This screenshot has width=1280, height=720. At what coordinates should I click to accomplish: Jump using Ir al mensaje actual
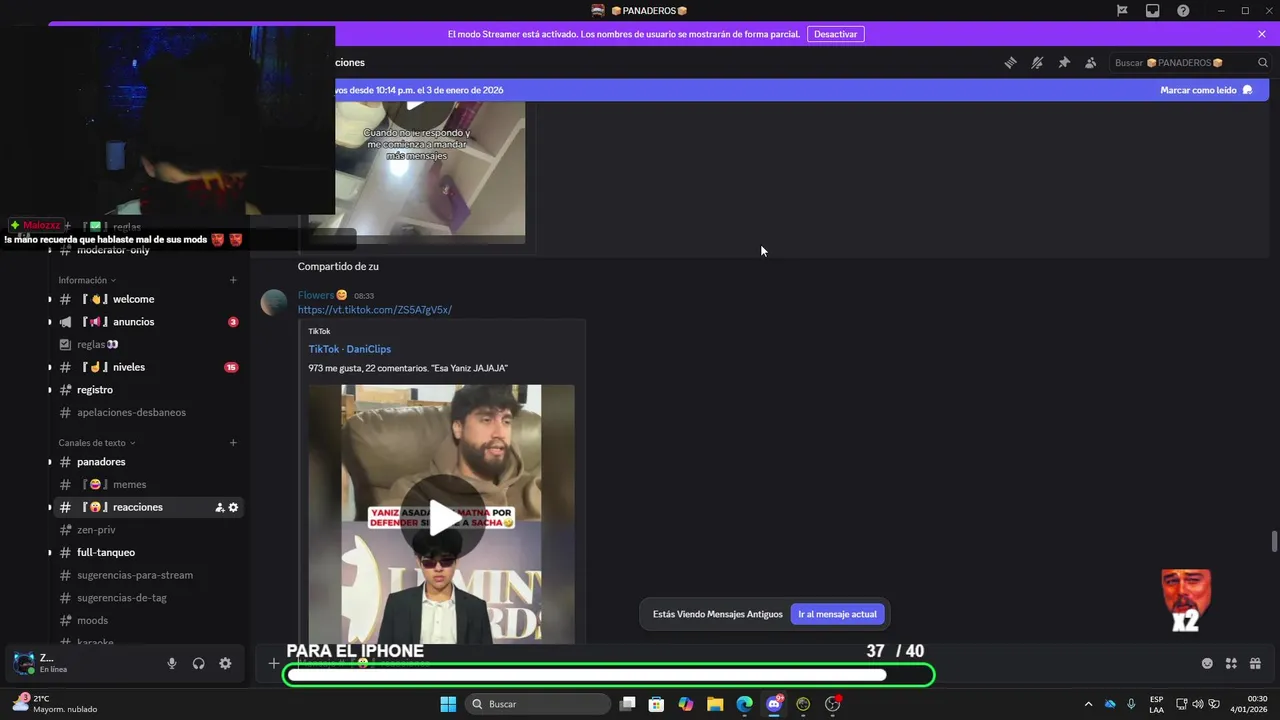click(837, 614)
